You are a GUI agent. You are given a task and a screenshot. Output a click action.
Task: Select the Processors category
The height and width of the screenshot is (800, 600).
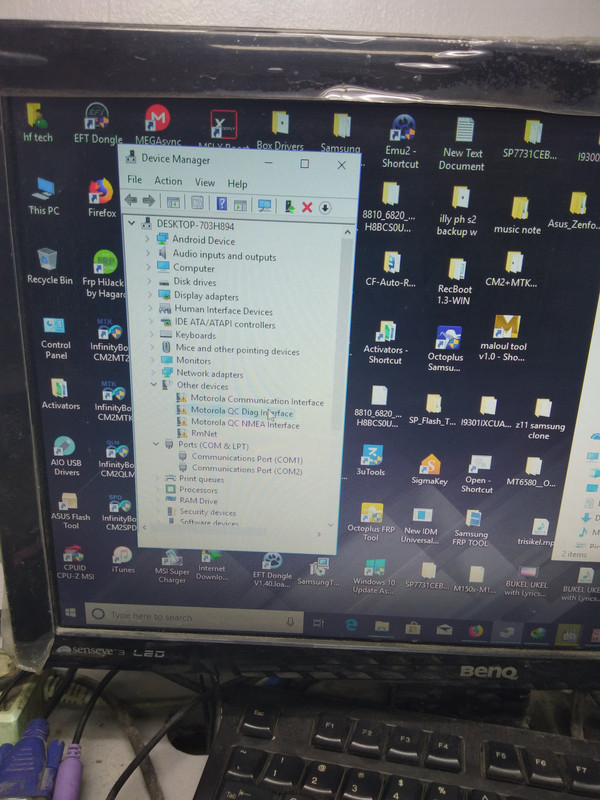coord(198,490)
